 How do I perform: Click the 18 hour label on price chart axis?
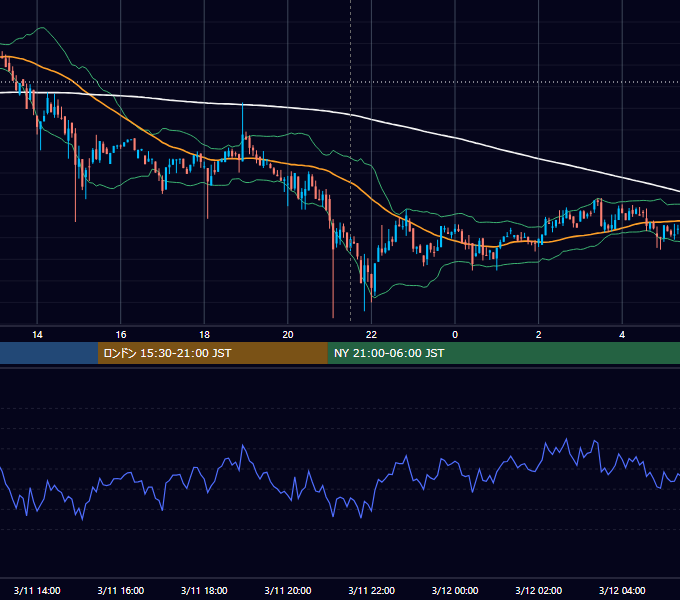[204, 335]
